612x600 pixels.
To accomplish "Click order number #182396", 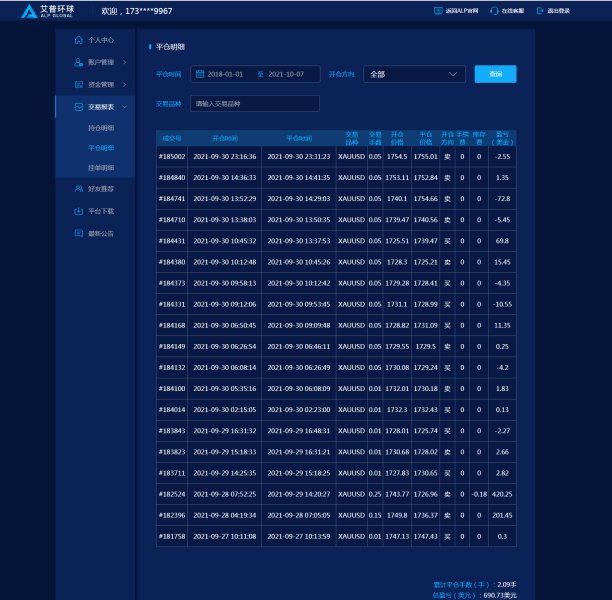I will tap(172, 515).
